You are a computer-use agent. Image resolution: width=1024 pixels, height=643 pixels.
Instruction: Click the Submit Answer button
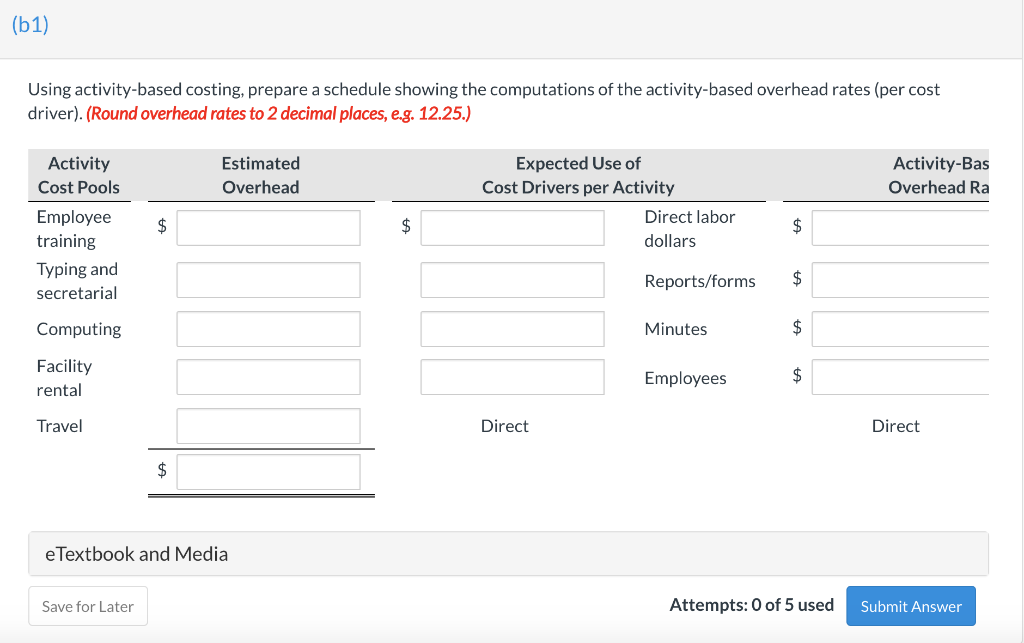[910, 605]
